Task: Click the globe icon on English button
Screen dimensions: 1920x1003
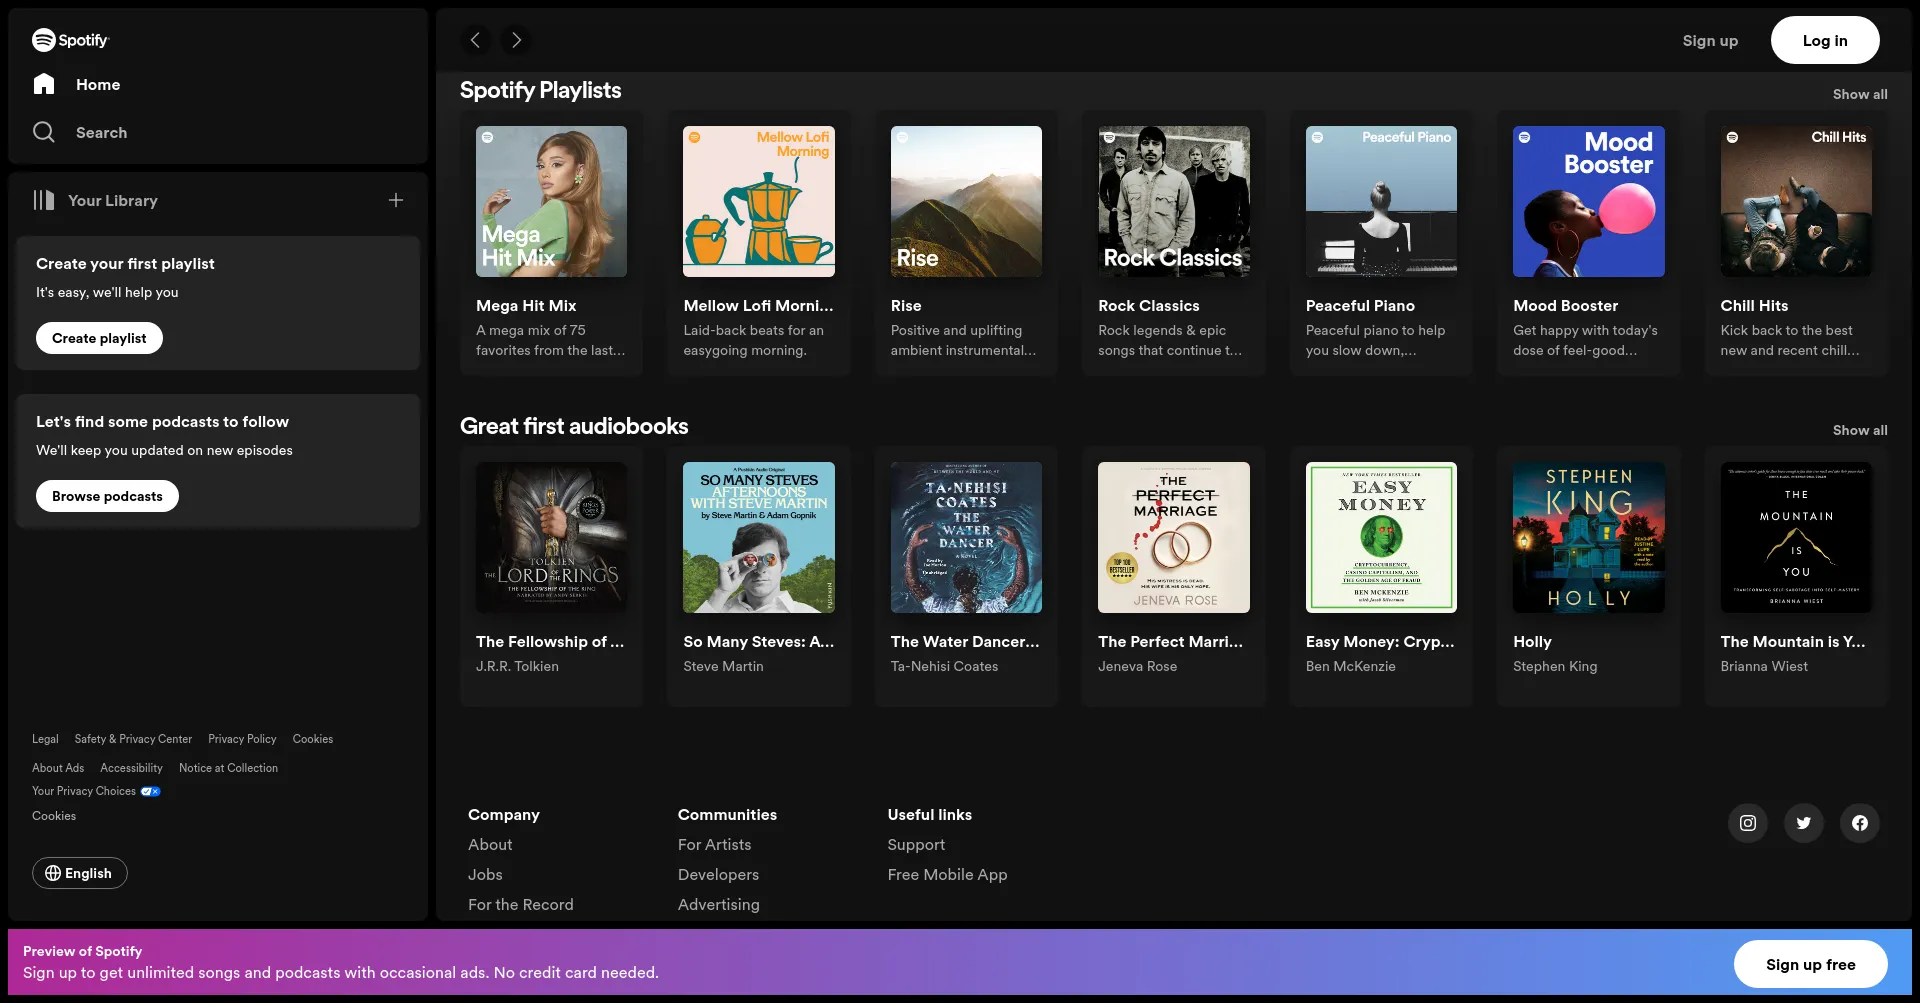Action: pyautogui.click(x=53, y=873)
